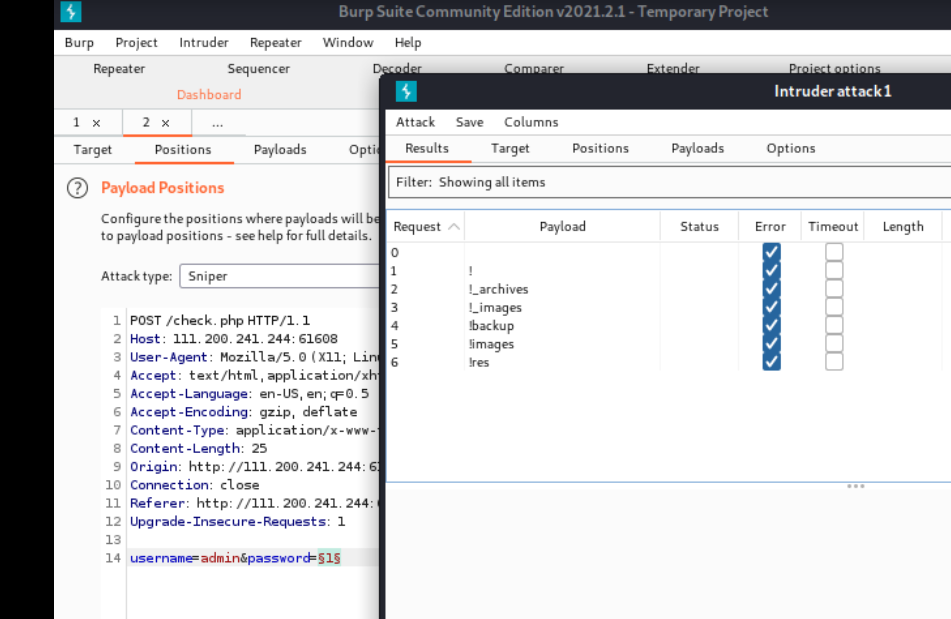Screen dimensions: 951x619
Task: Toggle Timeout checkbox for request 0
Action: click(834, 252)
